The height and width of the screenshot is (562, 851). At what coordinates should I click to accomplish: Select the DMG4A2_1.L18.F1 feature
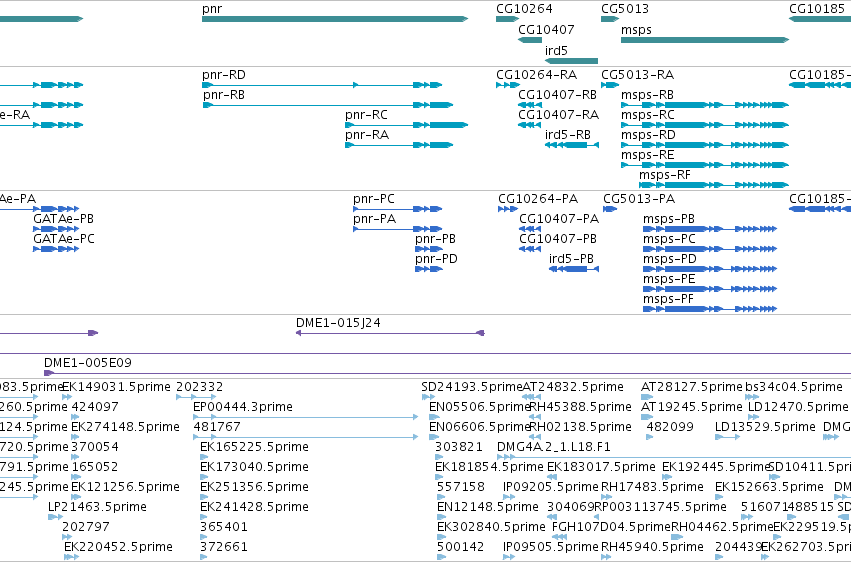click(674, 457)
